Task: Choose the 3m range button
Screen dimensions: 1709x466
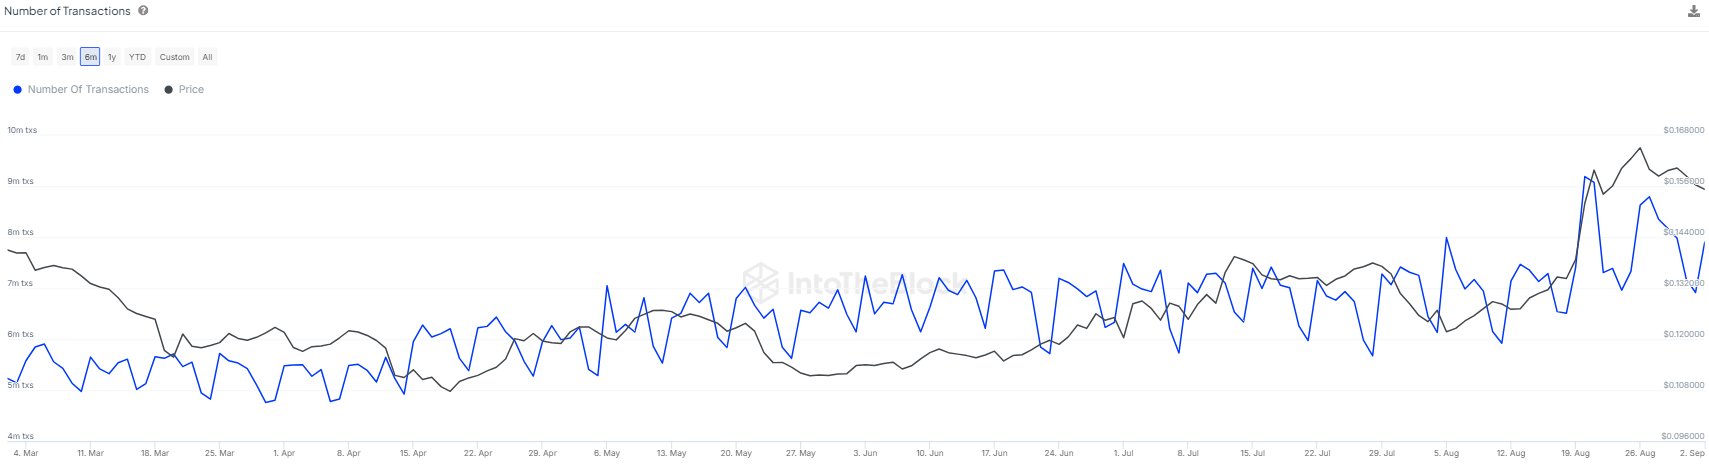Action: pos(67,57)
